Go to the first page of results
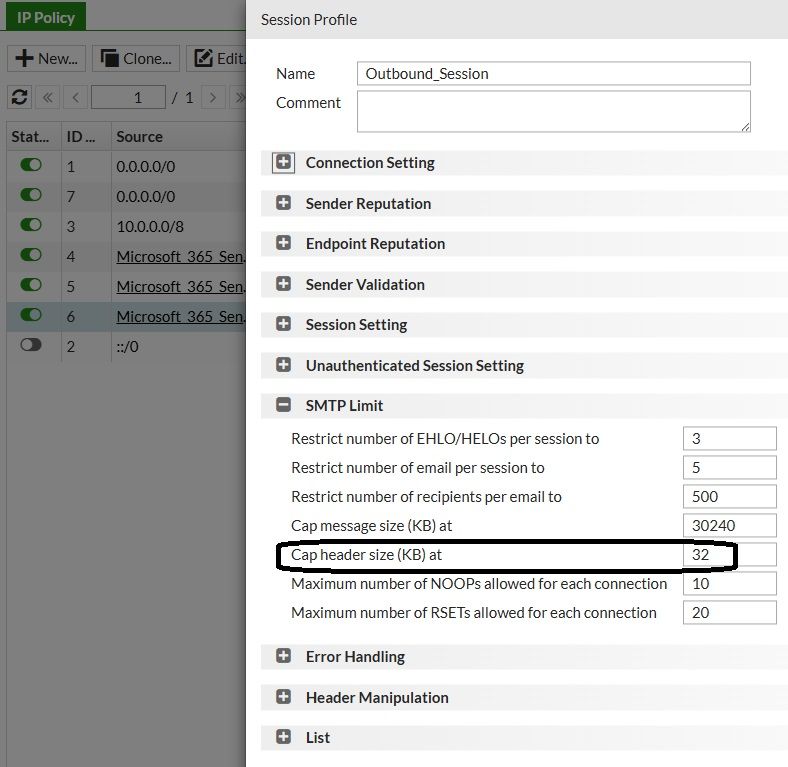This screenshot has height=767, width=788. coord(48,97)
